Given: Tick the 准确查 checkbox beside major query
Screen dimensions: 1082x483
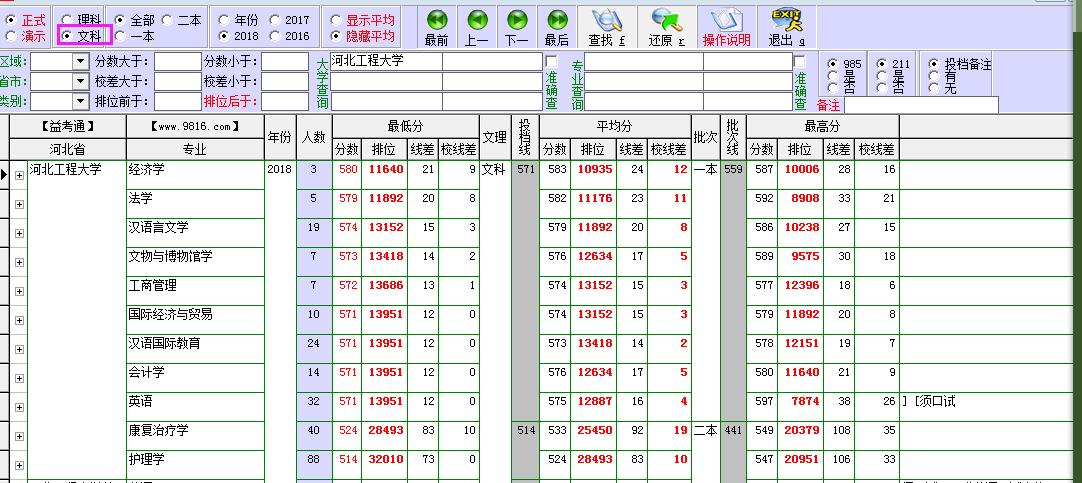Looking at the screenshot, I should click(799, 61).
